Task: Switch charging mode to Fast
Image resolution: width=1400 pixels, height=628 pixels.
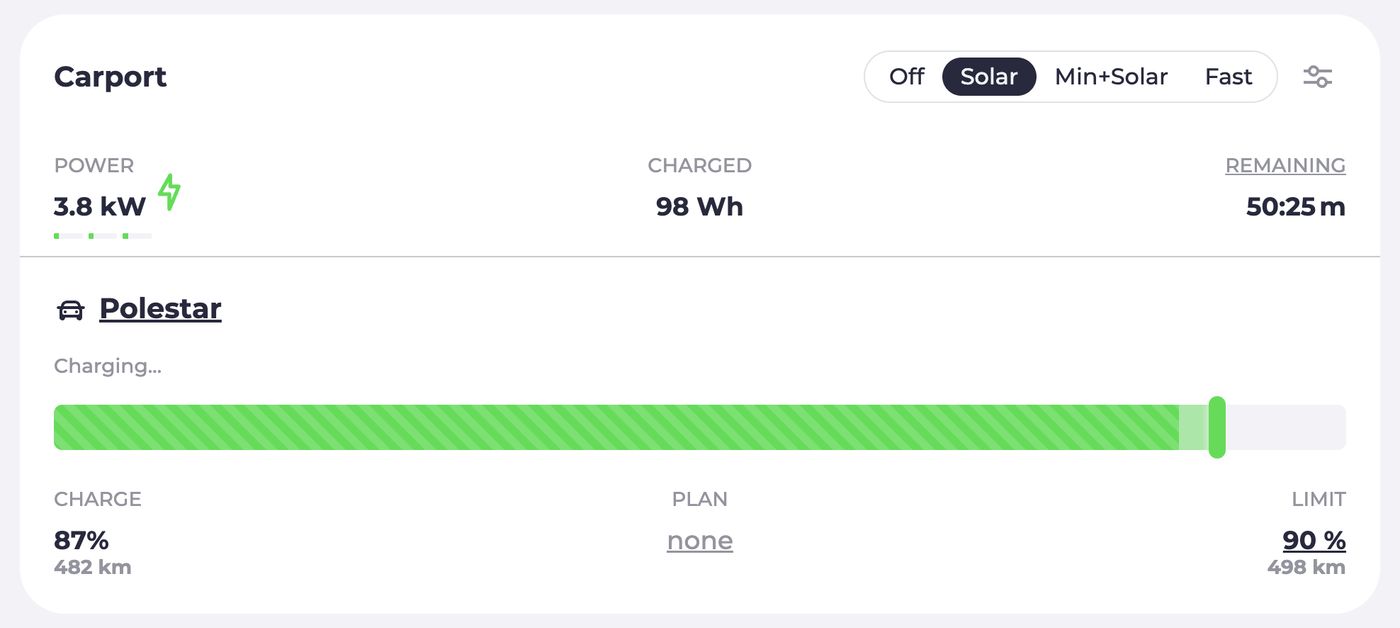Action: 1228,77
